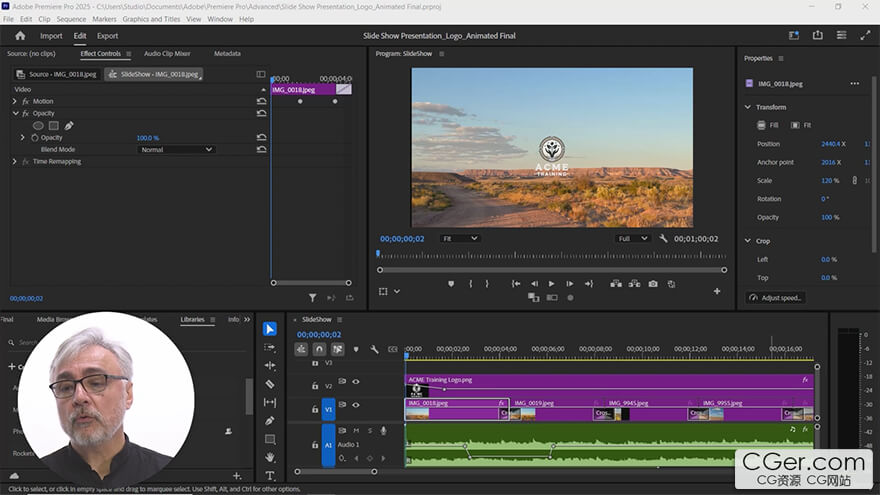The image size is (880, 495).
Task: Select the Razor tool in the tools panel
Action: click(x=270, y=384)
